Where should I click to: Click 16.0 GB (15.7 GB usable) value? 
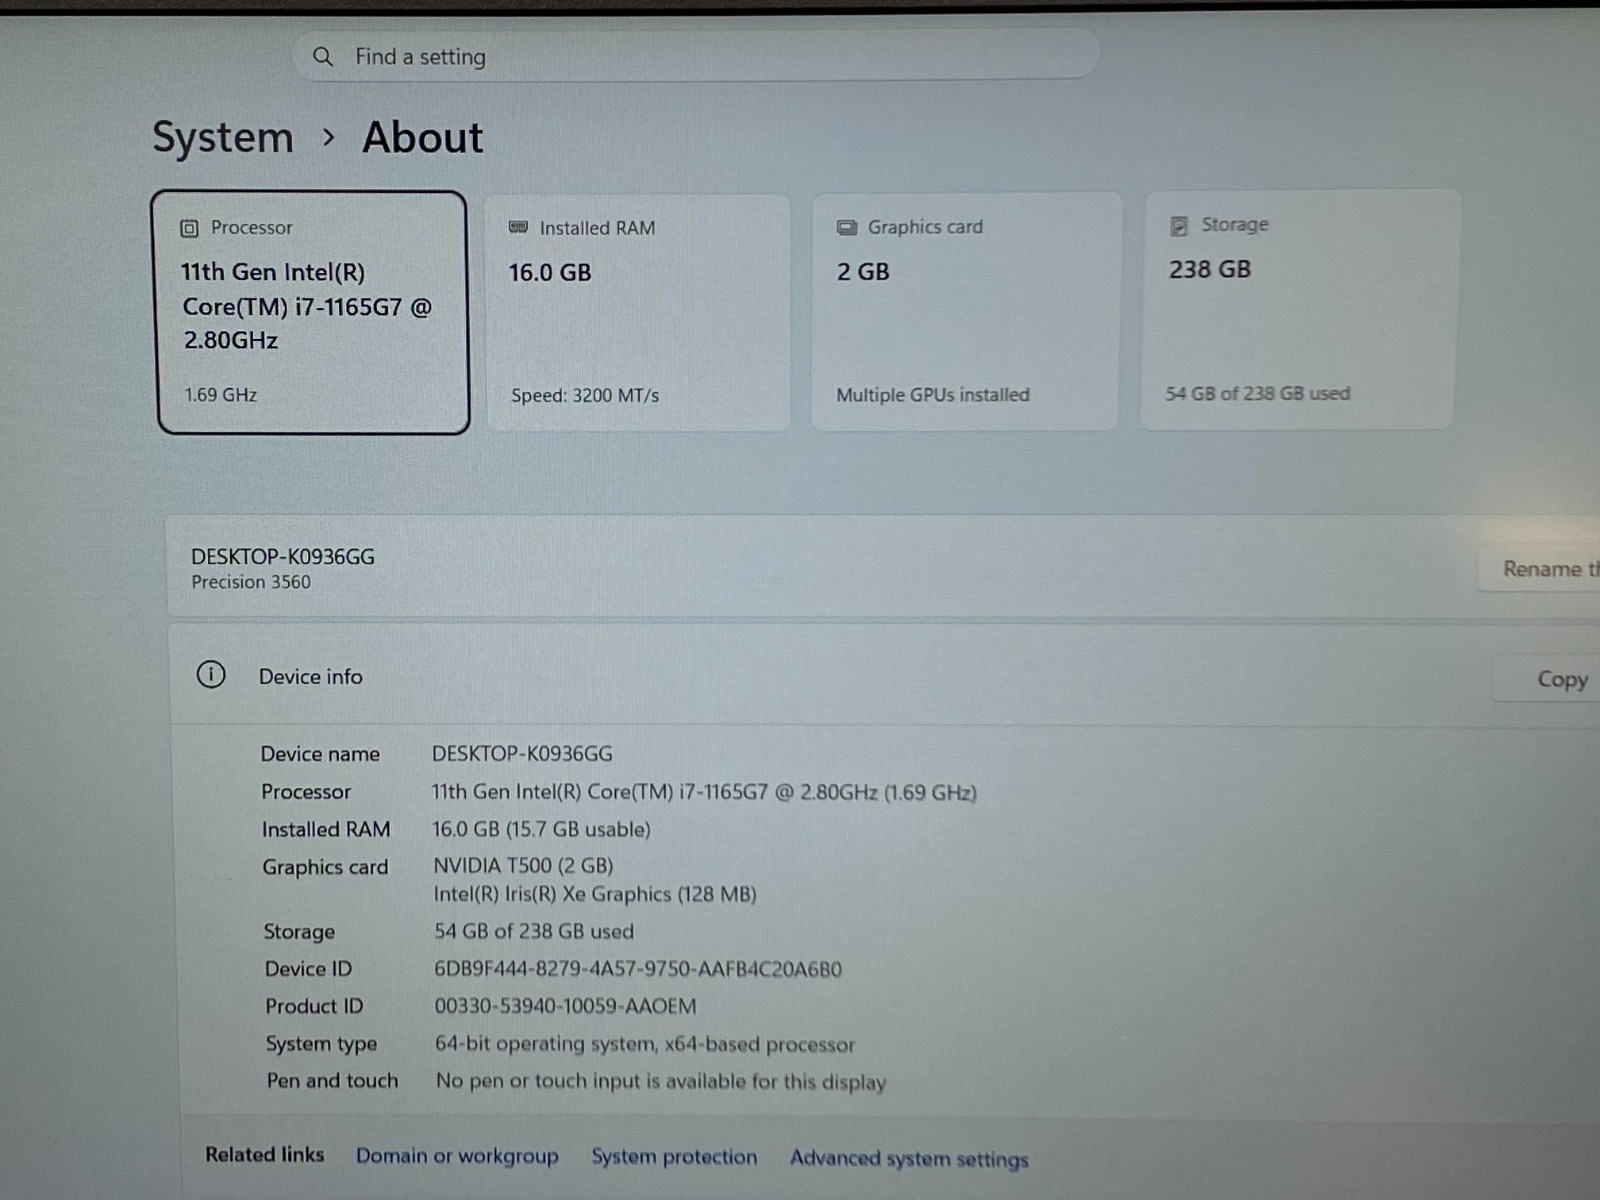click(541, 829)
